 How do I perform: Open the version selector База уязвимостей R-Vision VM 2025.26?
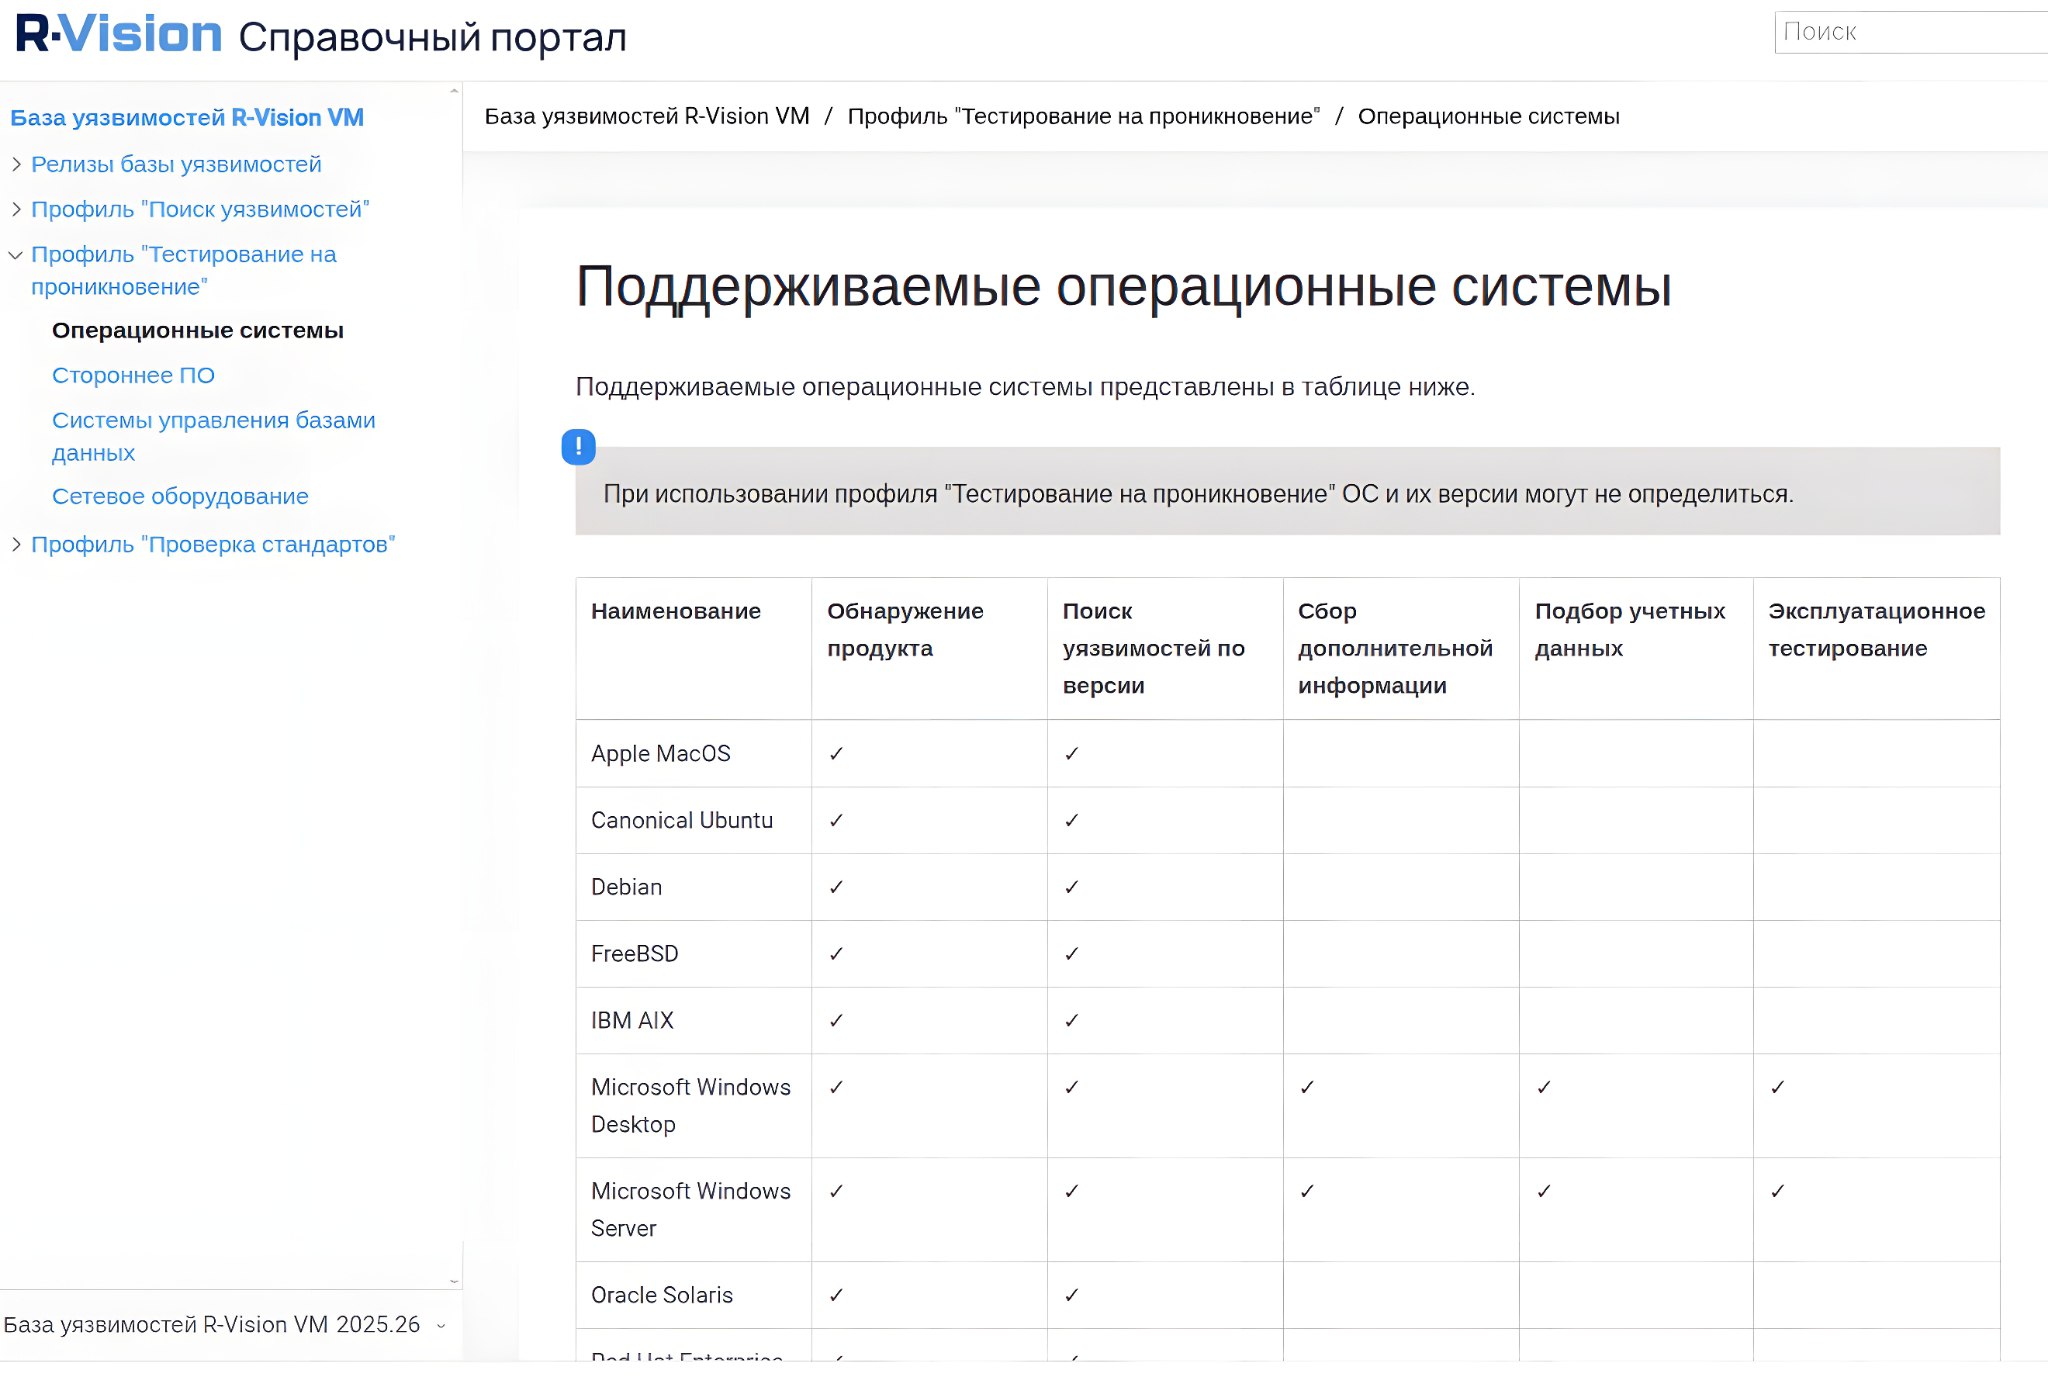(225, 1324)
